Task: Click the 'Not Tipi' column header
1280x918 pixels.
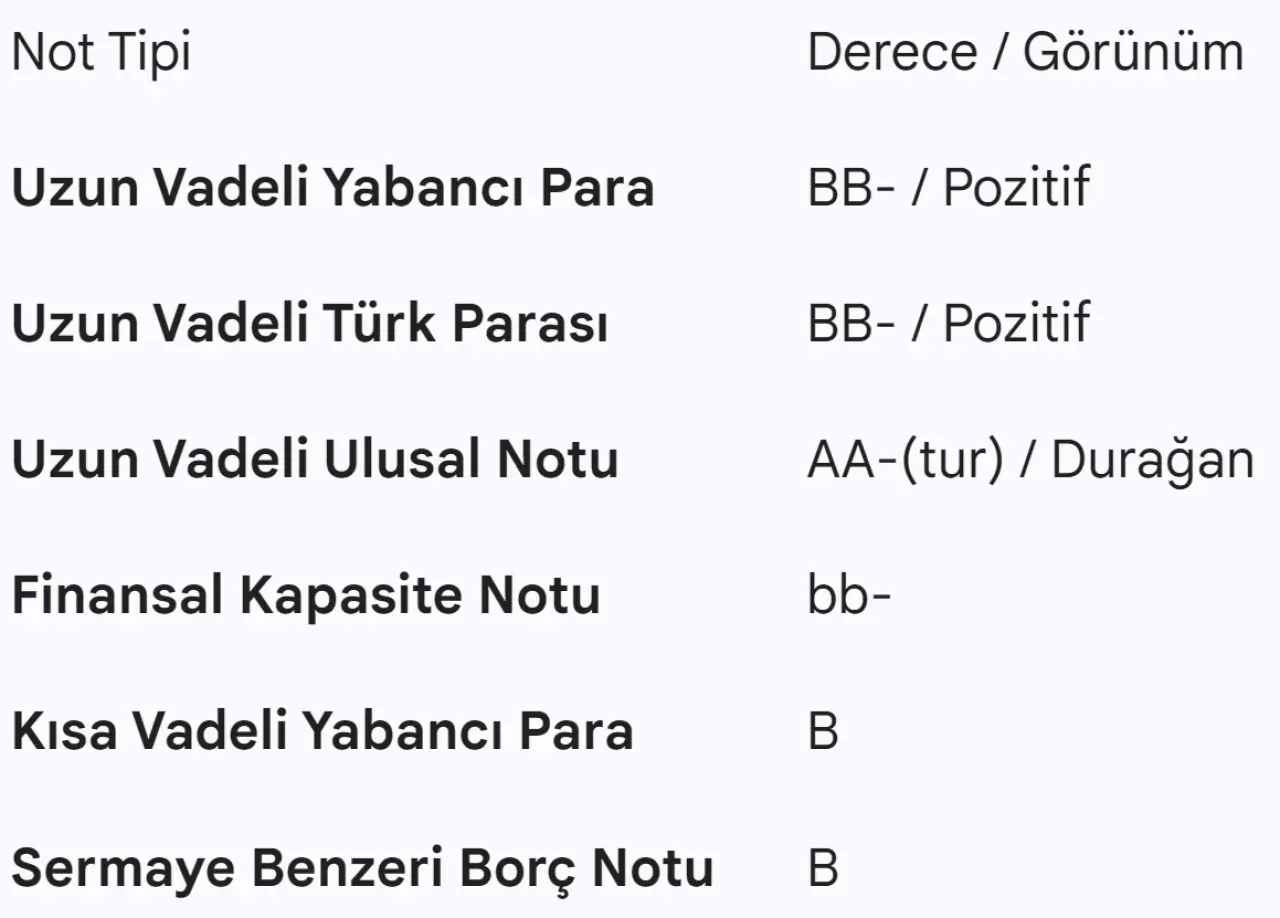Action: coord(101,52)
